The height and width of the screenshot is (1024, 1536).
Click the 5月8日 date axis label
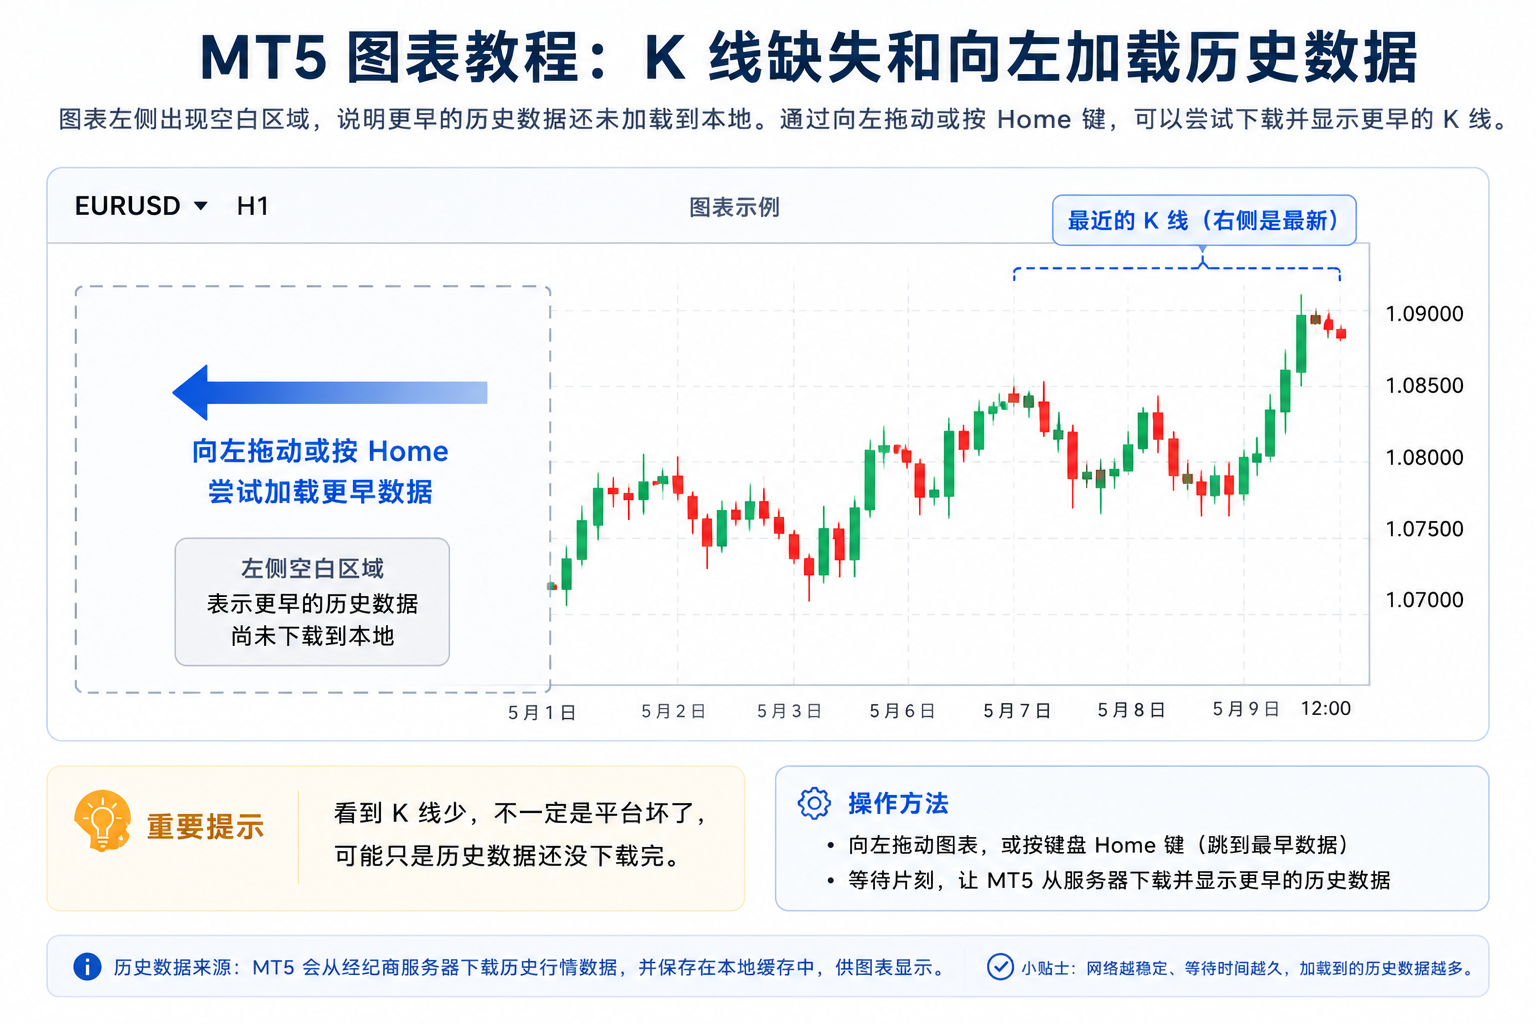(x=1131, y=710)
